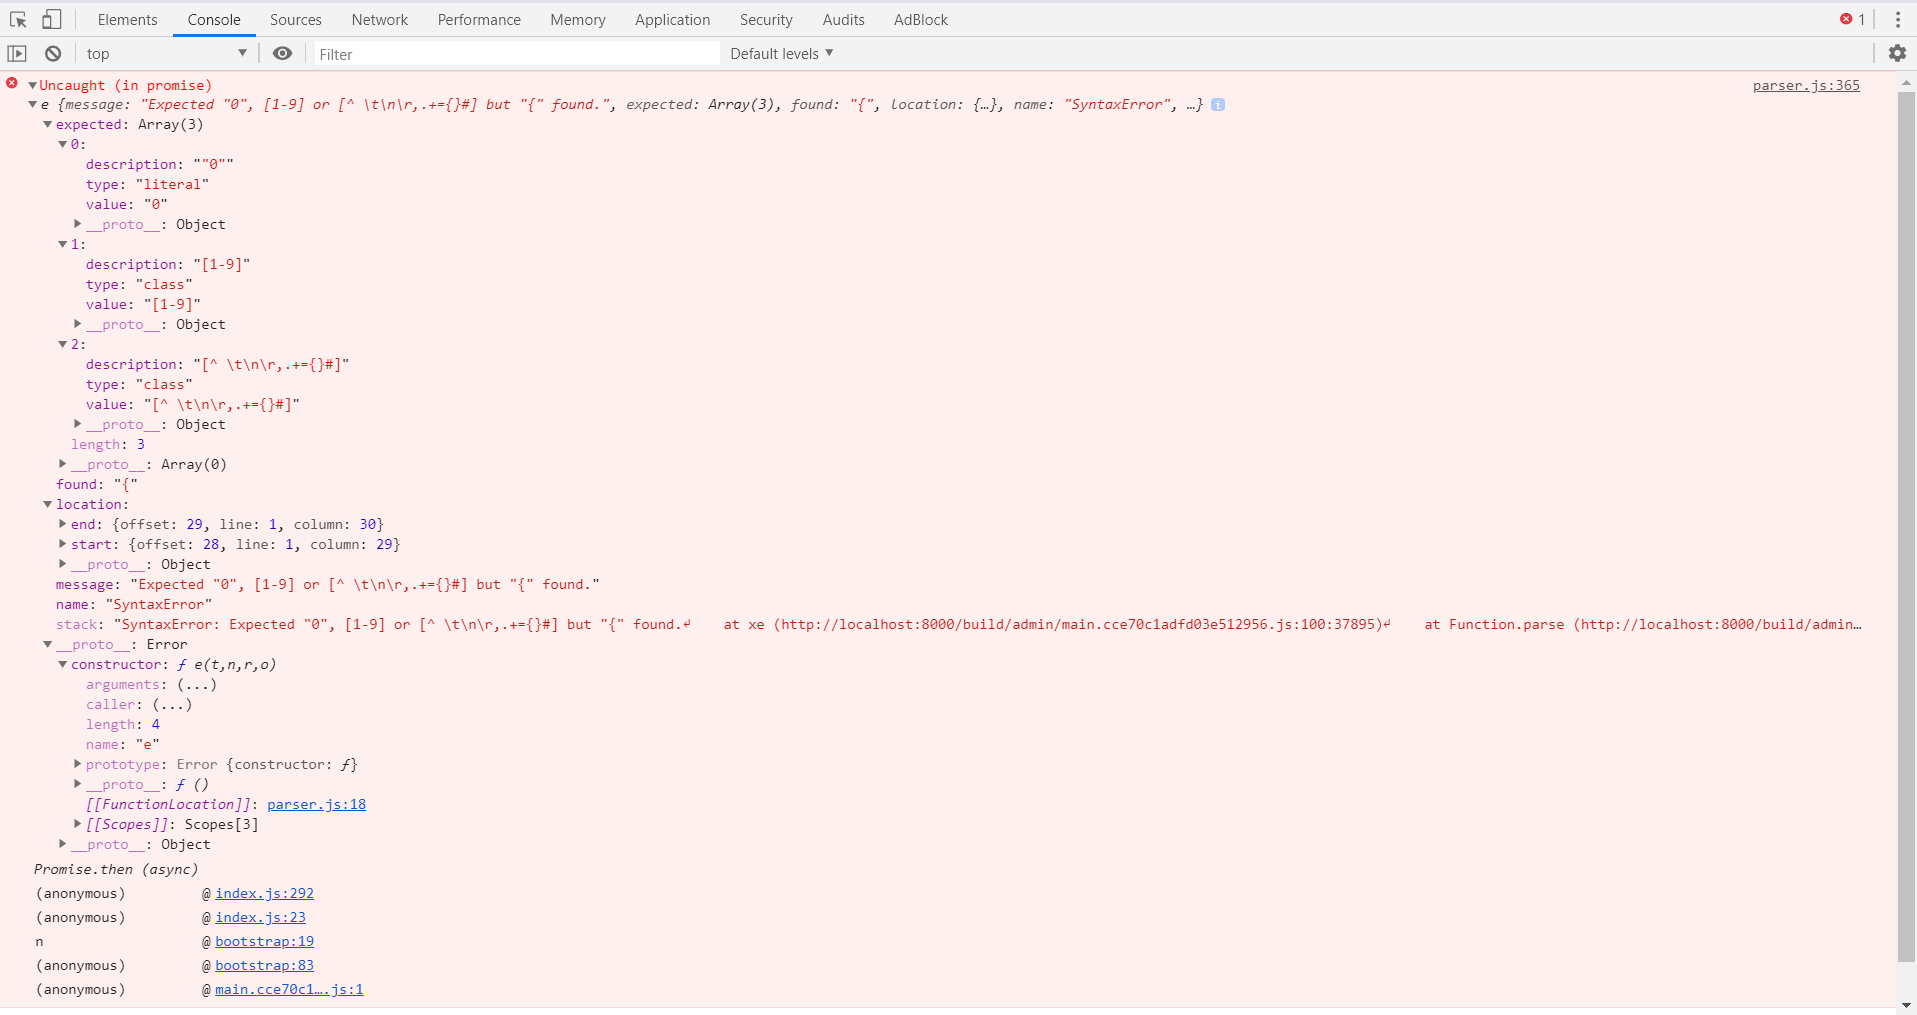Open the parser.js:18 function location link

point(316,804)
